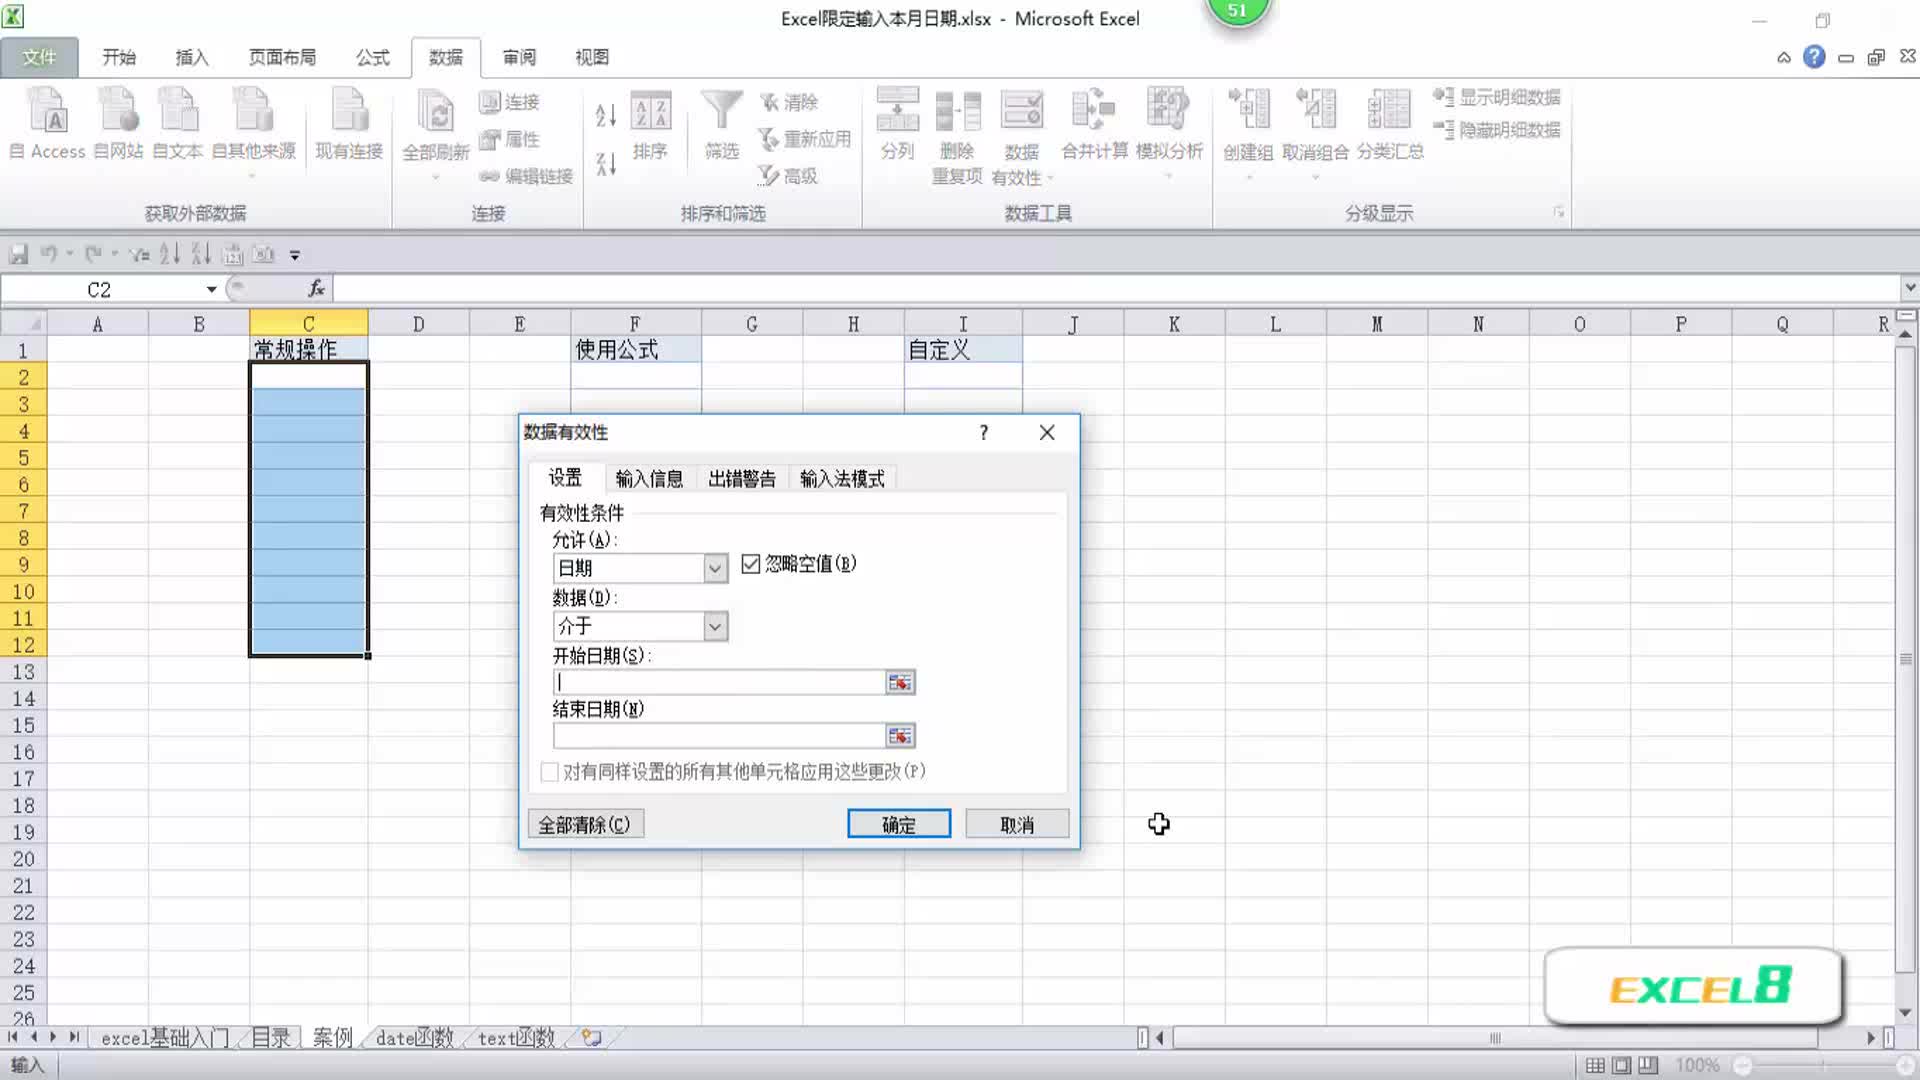Click the insert function fx icon

[316, 289]
